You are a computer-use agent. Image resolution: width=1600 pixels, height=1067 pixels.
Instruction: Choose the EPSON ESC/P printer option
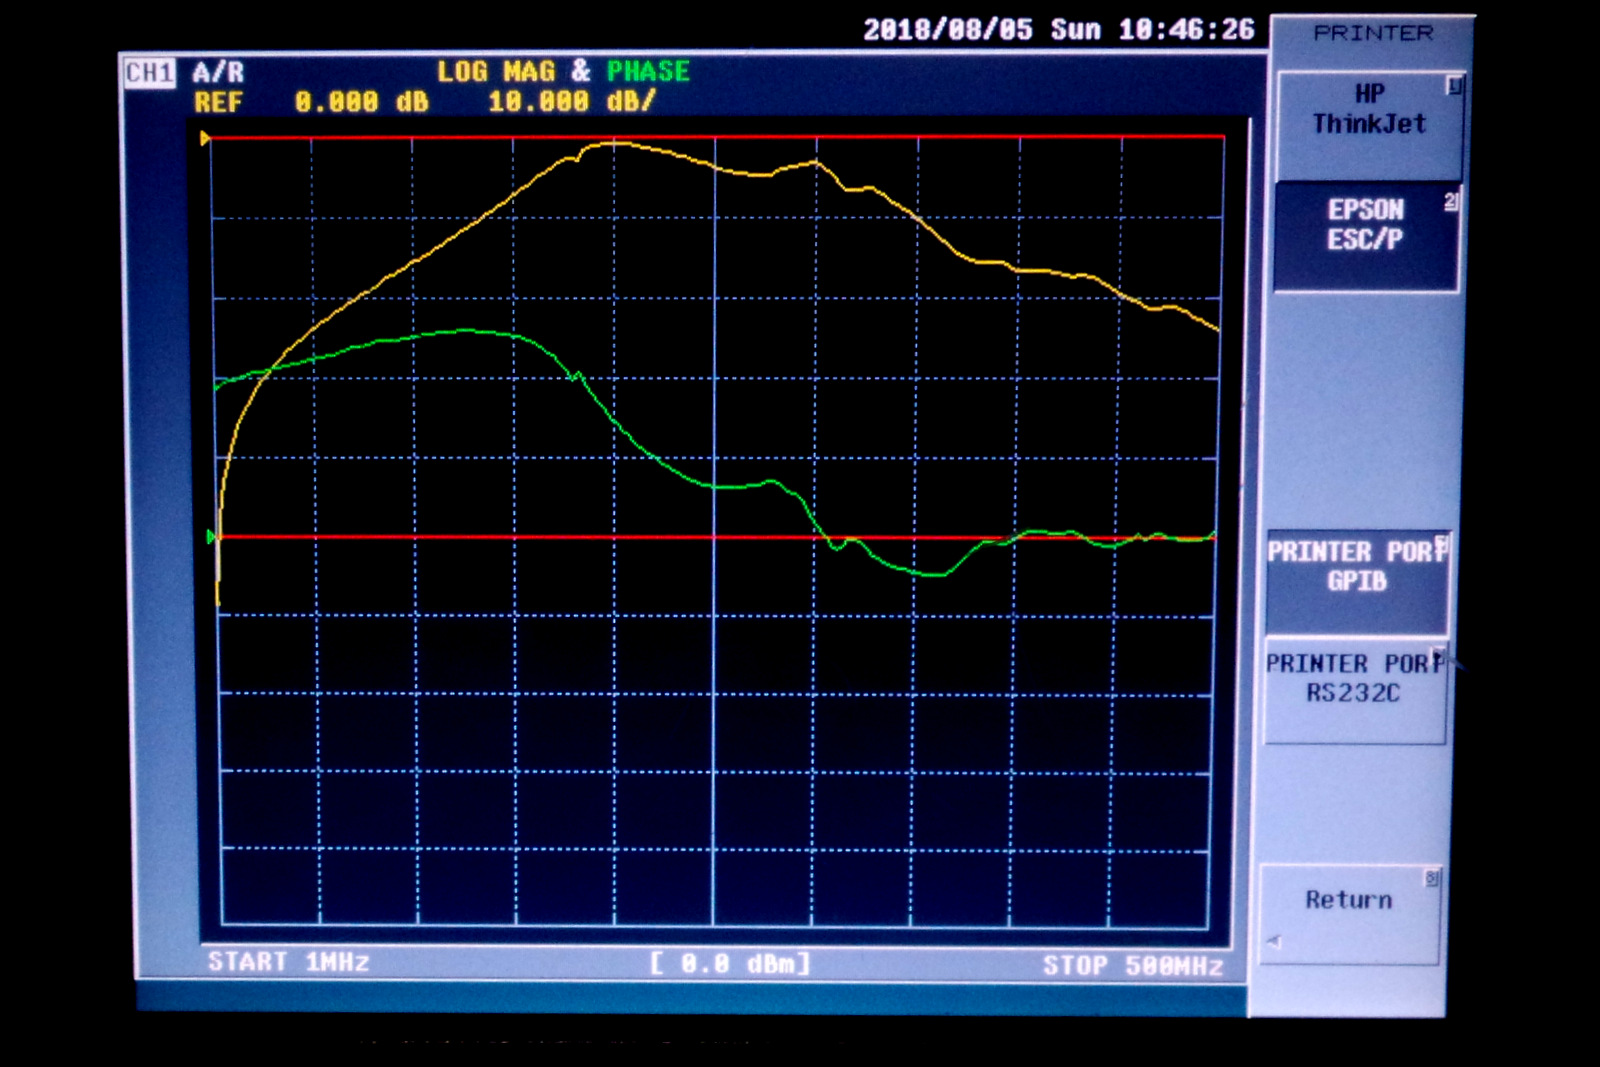pyautogui.click(x=1365, y=225)
